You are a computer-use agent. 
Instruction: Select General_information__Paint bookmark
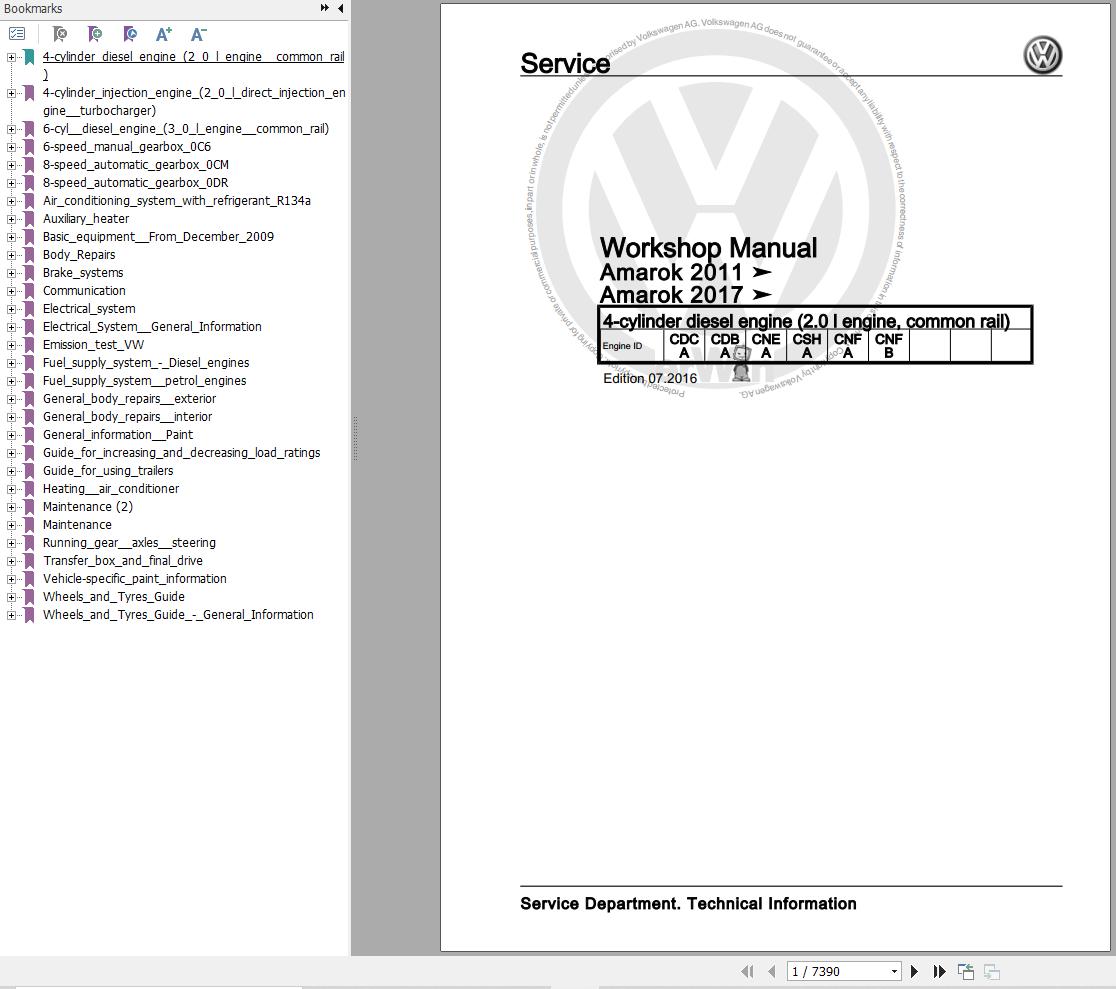(117, 435)
